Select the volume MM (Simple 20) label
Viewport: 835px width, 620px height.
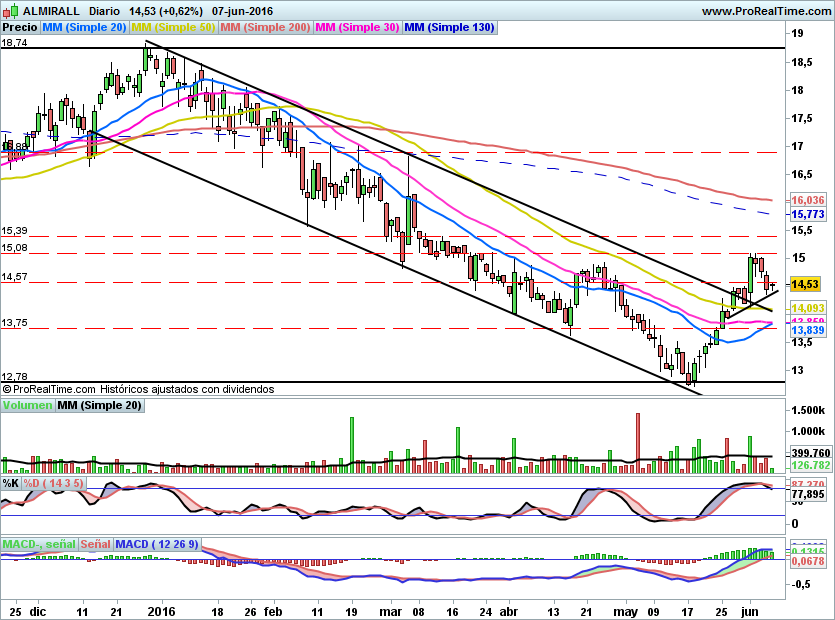99,405
